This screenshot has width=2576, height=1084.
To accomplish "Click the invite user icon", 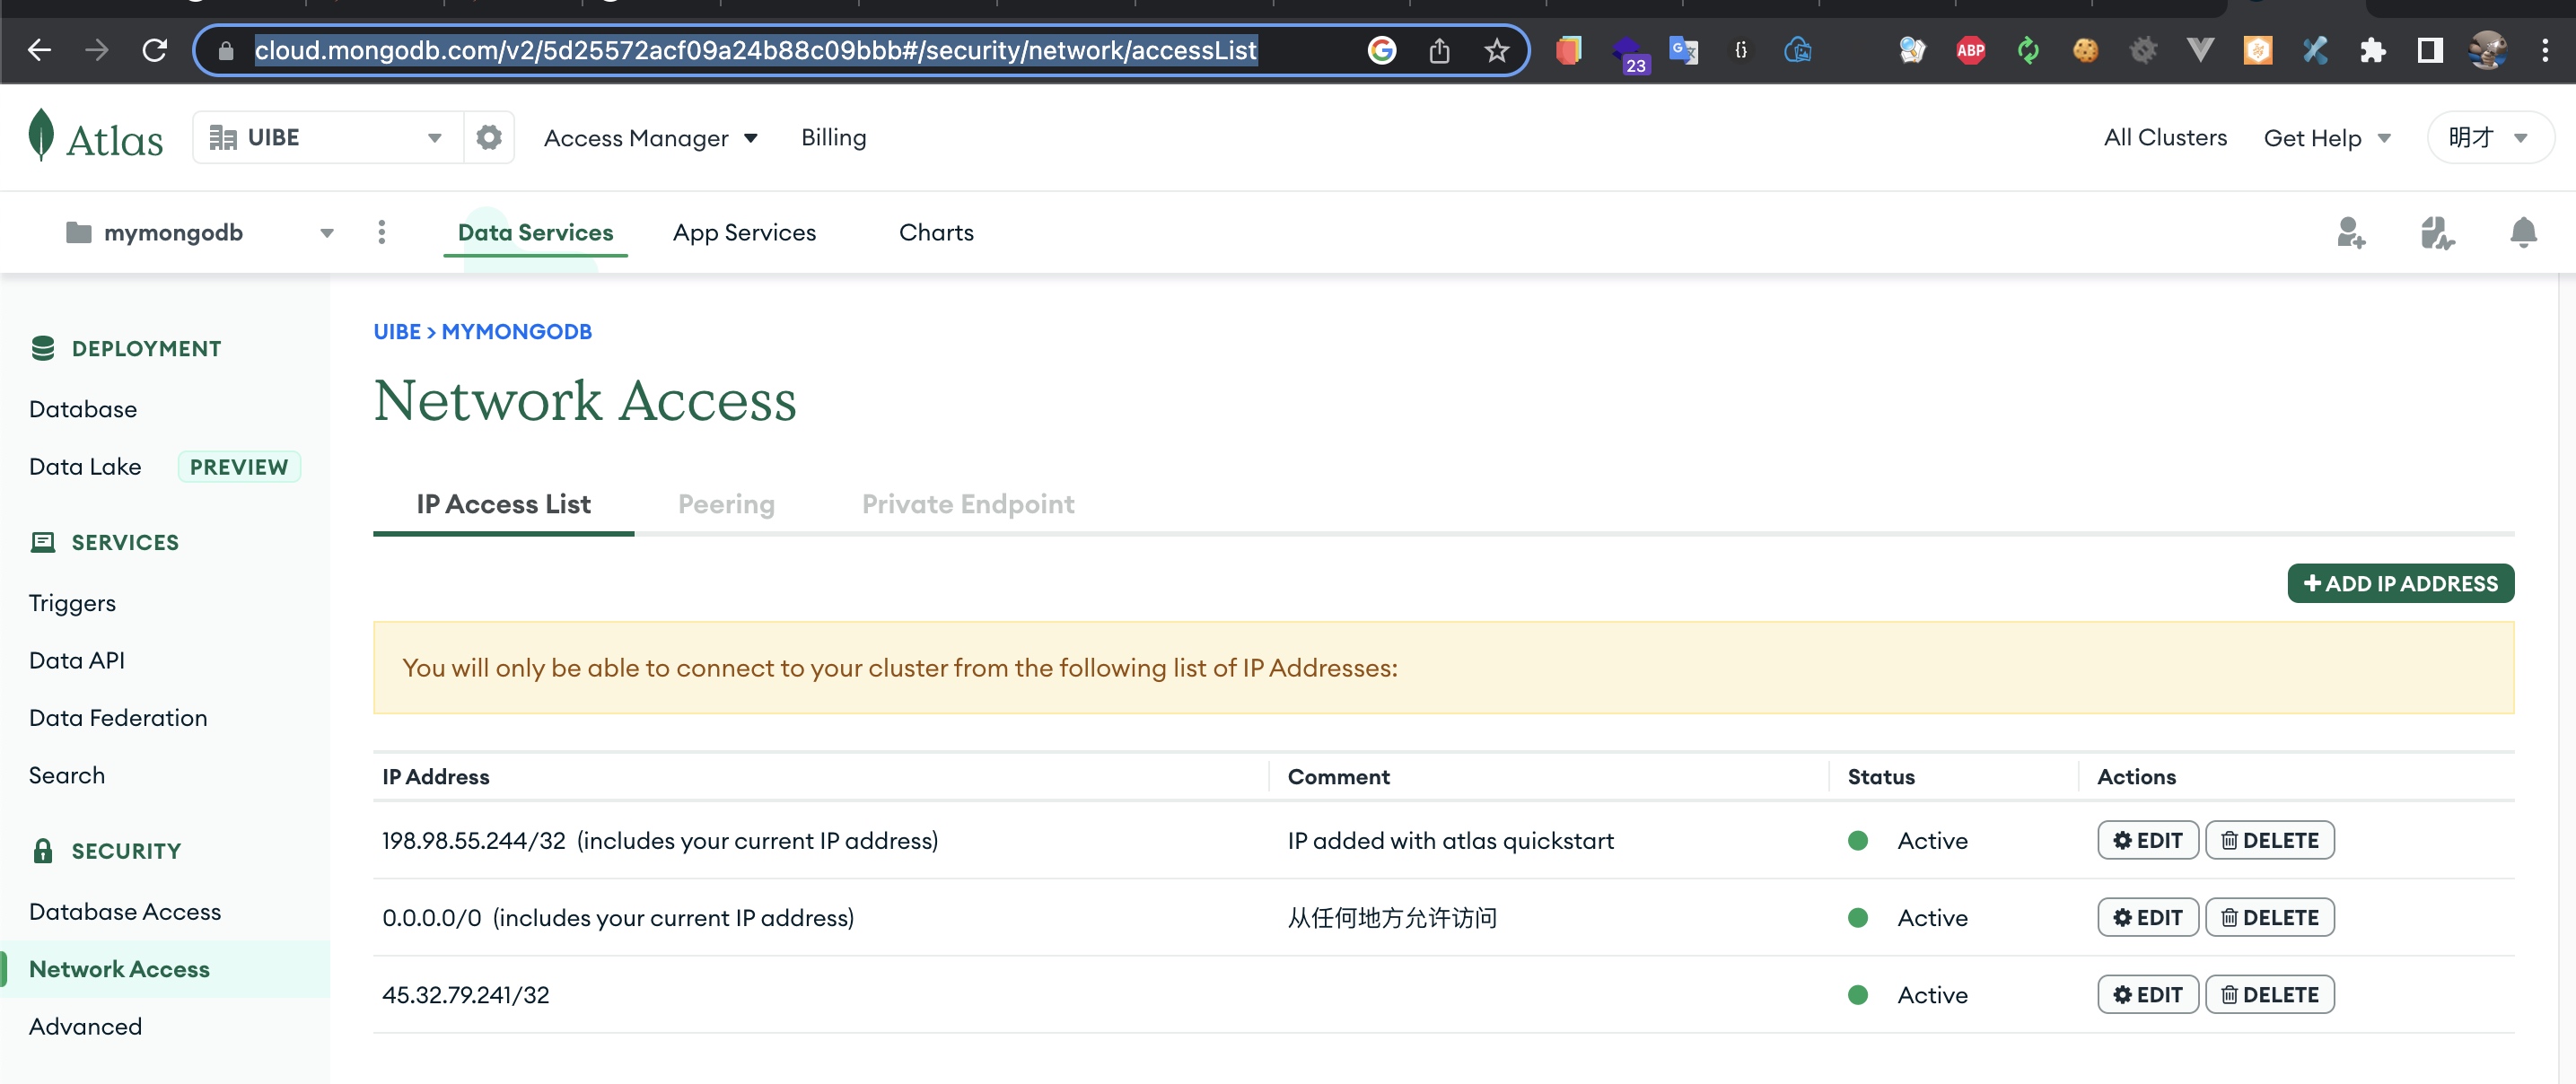I will pyautogui.click(x=2350, y=233).
